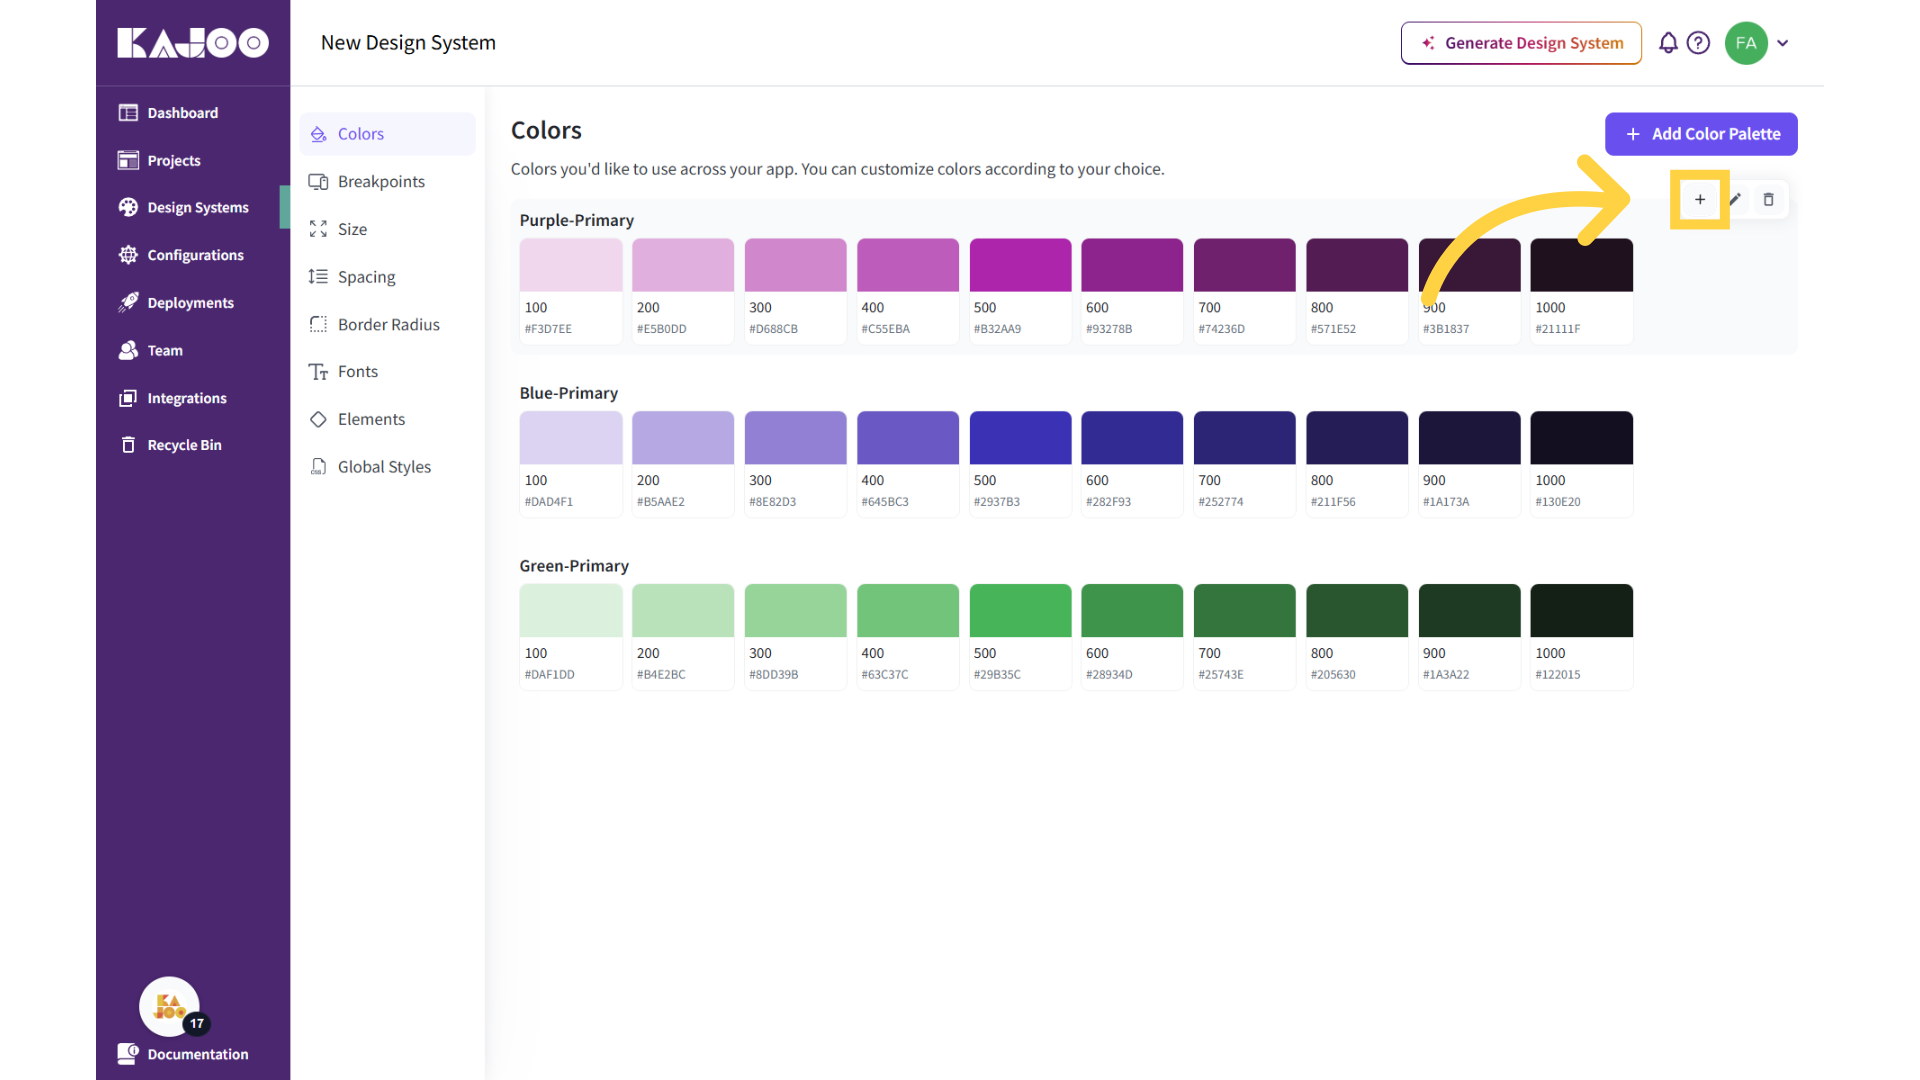
Task: Edit the Purple-Primary palette pencil icon
Action: pos(1735,199)
